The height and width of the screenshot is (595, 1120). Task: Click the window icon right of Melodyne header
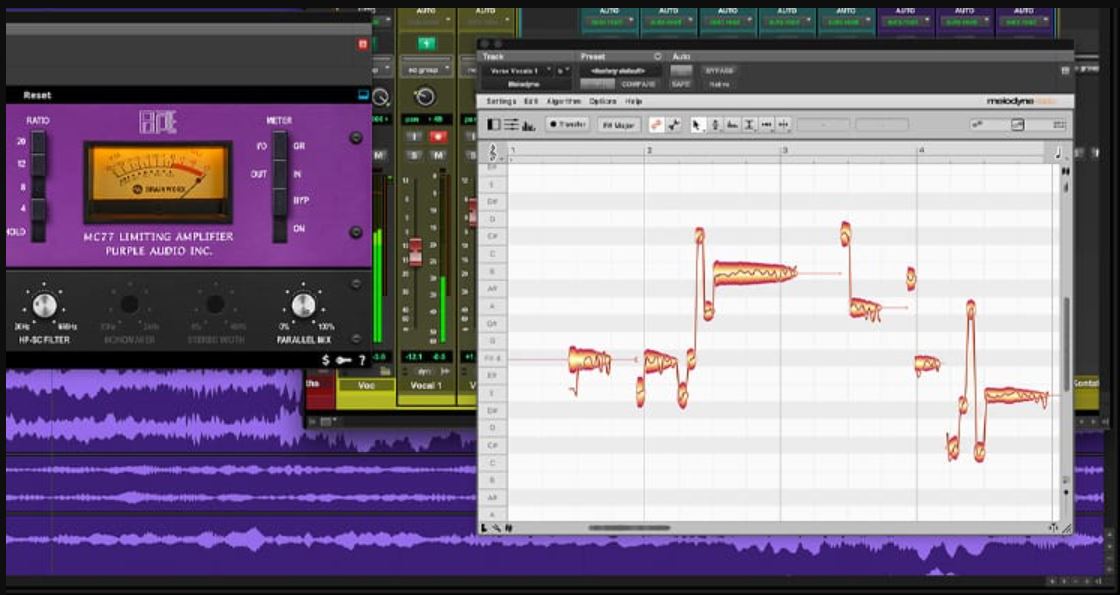pos(1065,71)
